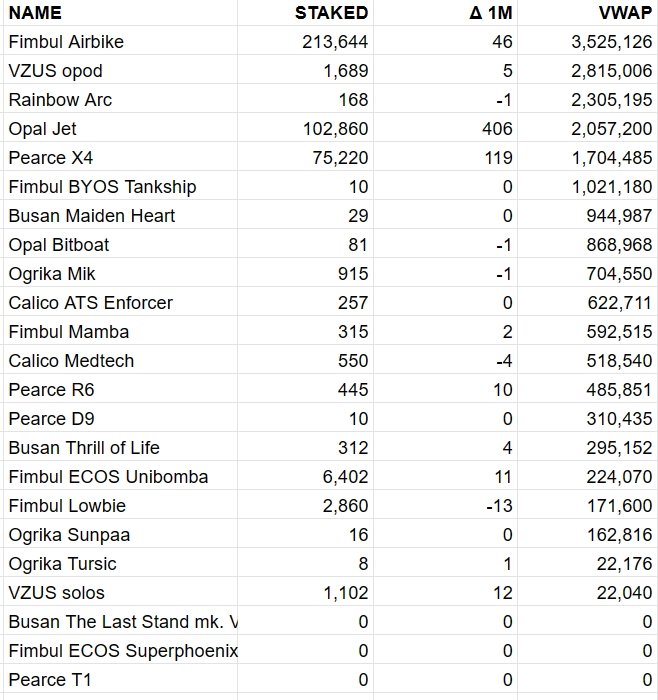This screenshot has width=658, height=700.
Task: Select the Fimbul BYOS Tankship cell
Action: 102,187
